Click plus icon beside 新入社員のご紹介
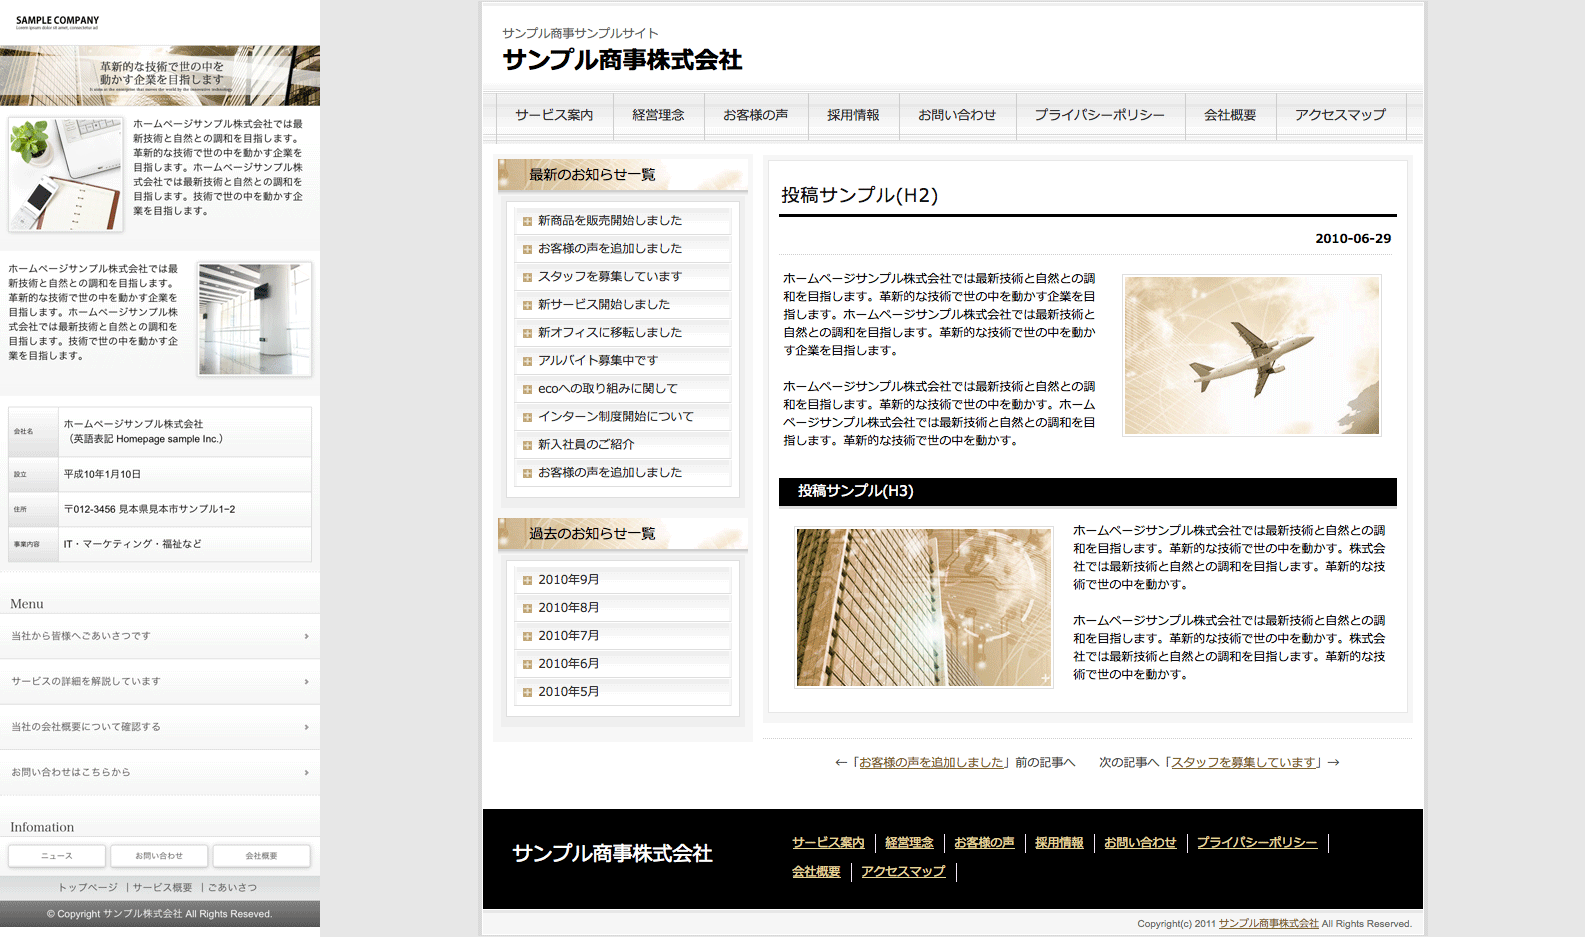Image resolution: width=1585 pixels, height=937 pixels. click(527, 445)
